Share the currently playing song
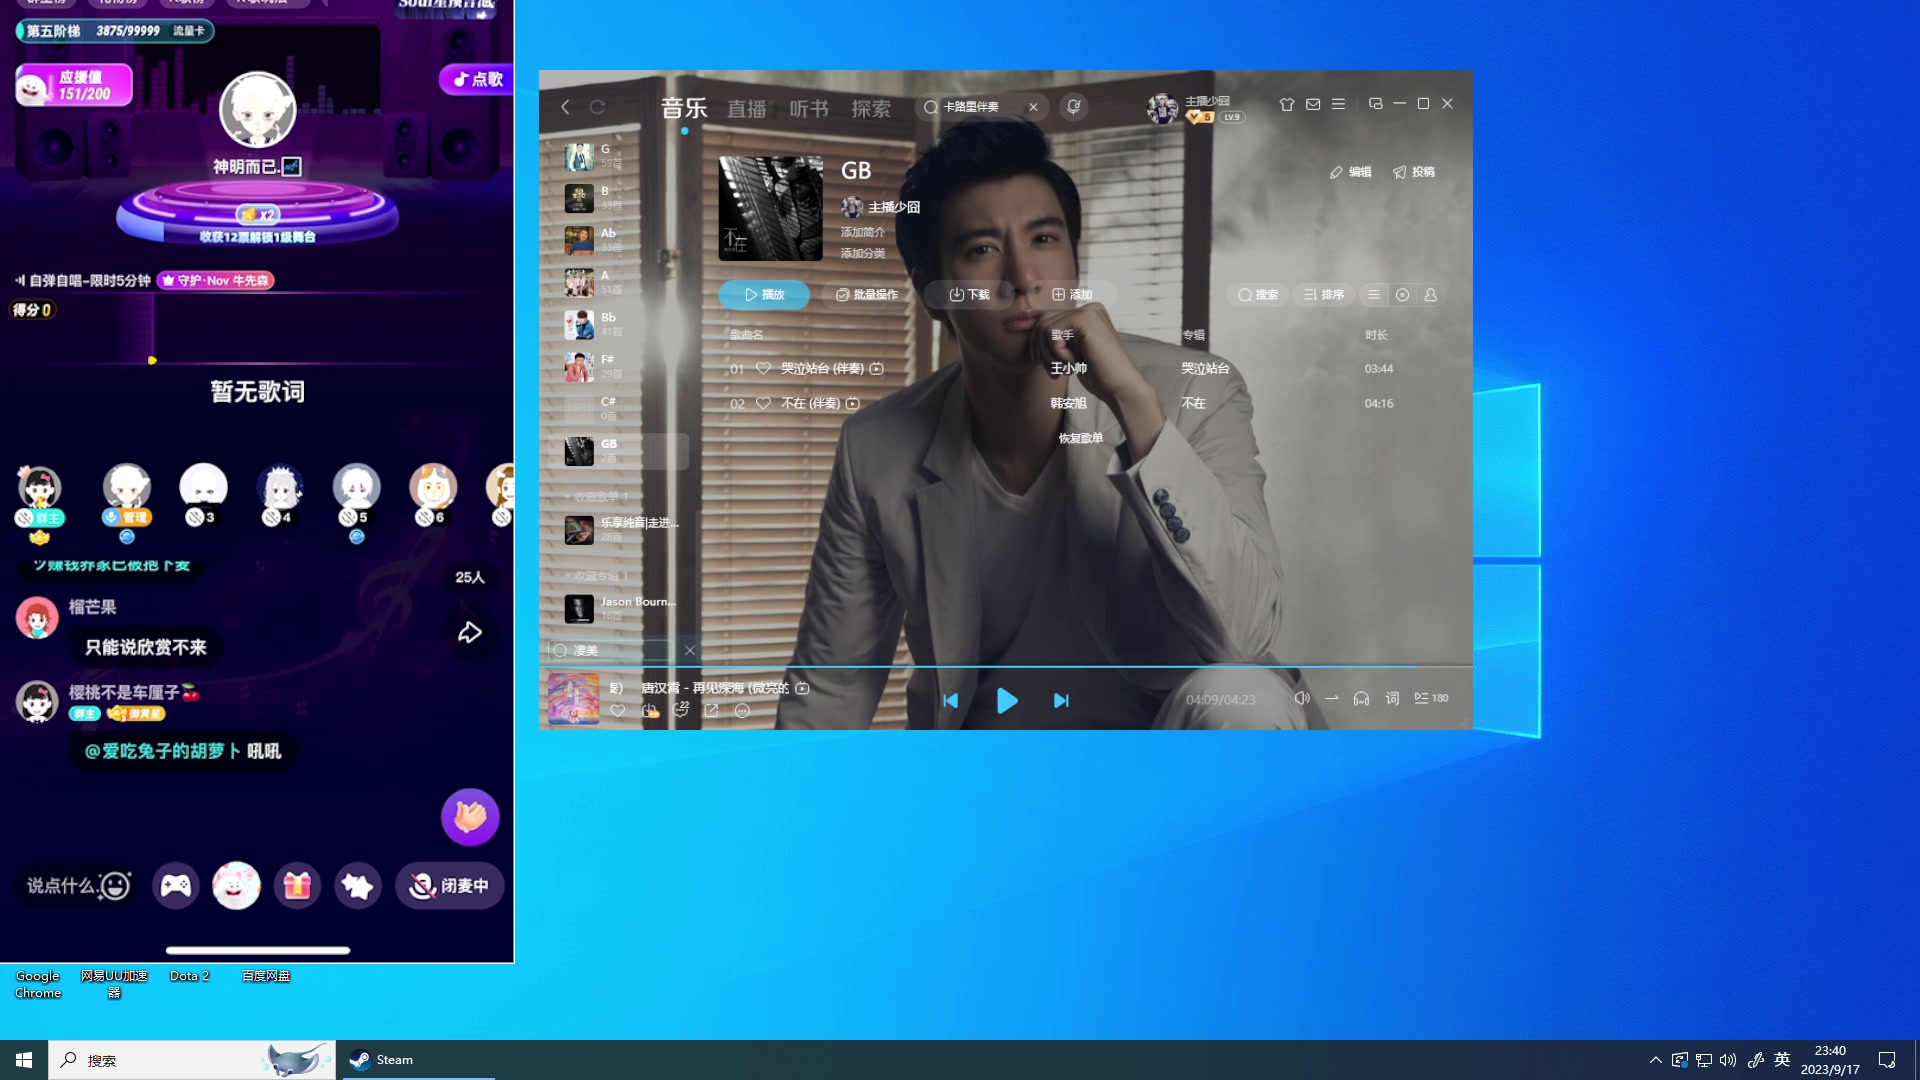Screen dimensions: 1920x1080 711,711
